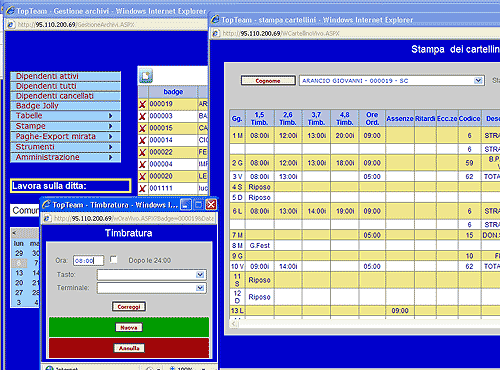The height and width of the screenshot is (370, 500).
Task: Click the Annulla button on red bar
Action: [x=129, y=348]
